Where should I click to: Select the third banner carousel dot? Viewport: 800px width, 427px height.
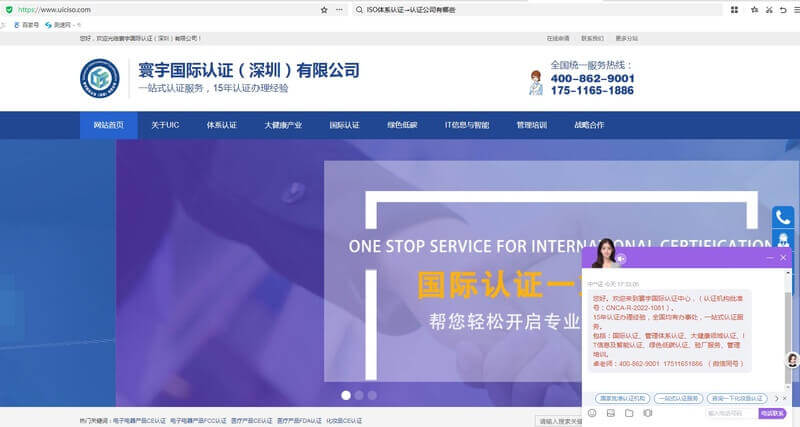click(372, 395)
